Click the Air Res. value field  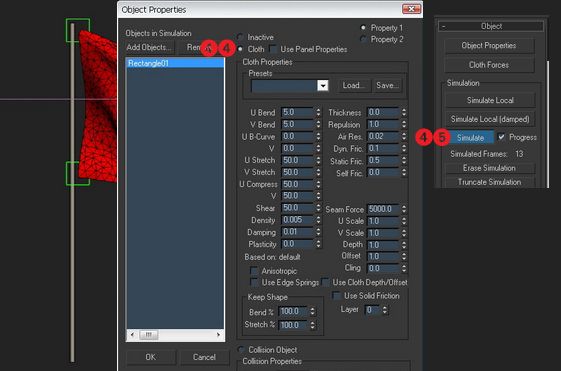[x=384, y=136]
